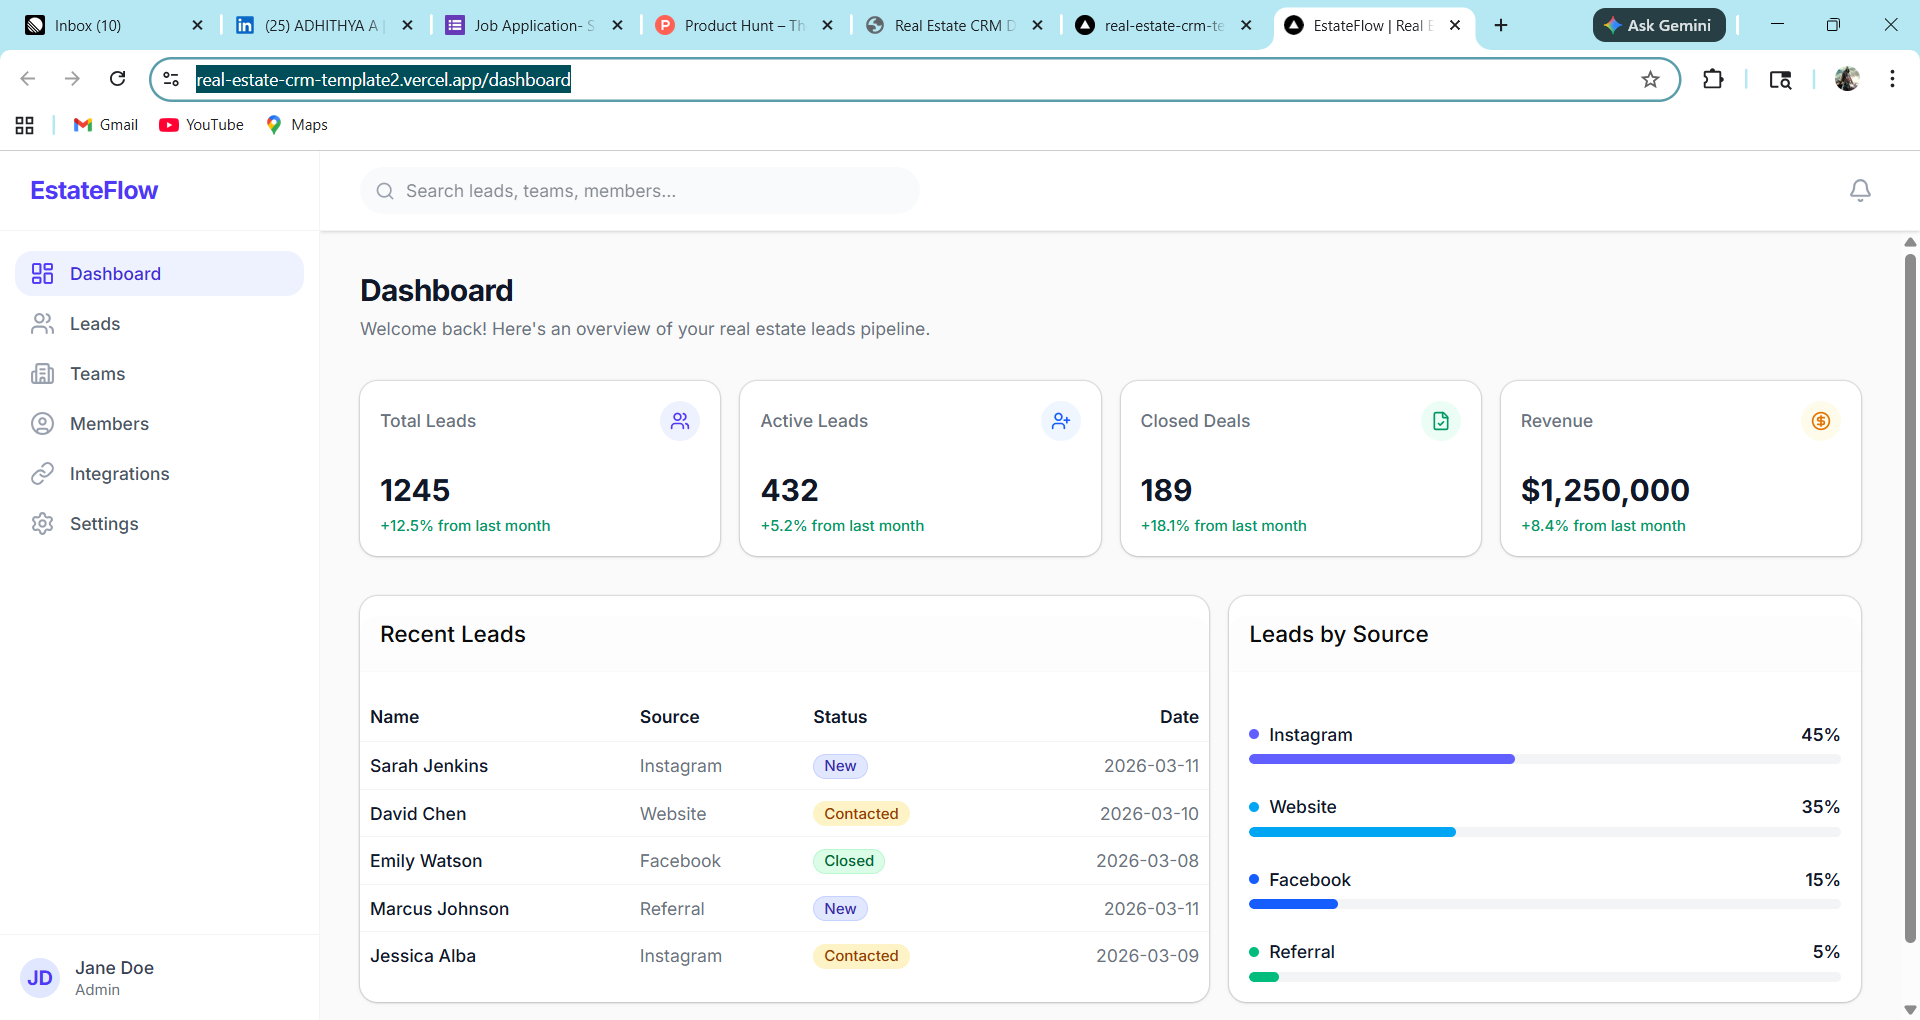
Task: Click the Total Leads people icon
Action: click(680, 420)
